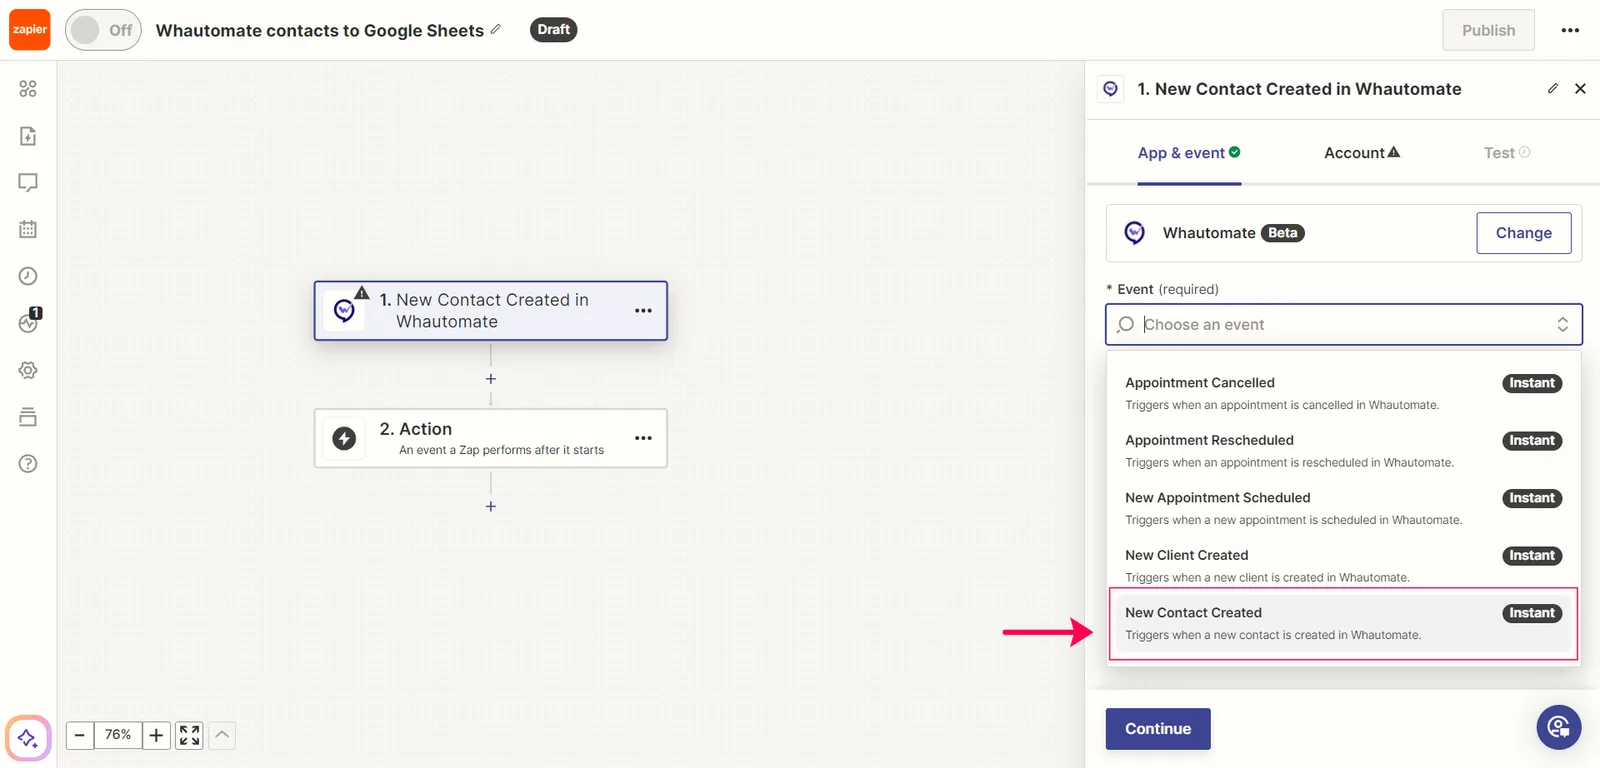The width and height of the screenshot is (1600, 768).
Task: Select the New Contact Created trigger card
Action: pyautogui.click(x=491, y=311)
